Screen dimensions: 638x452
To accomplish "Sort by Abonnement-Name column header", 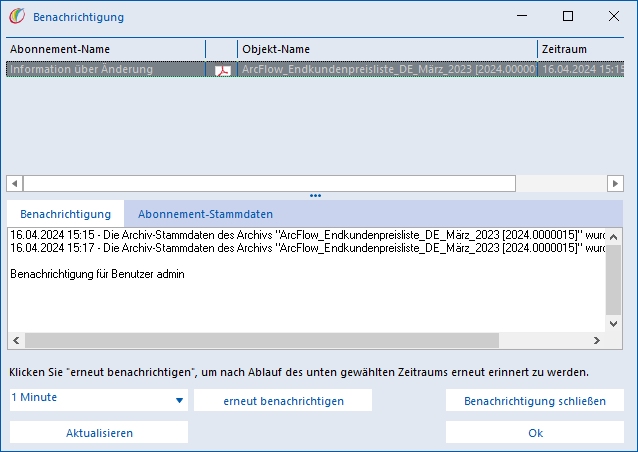I will click(106, 49).
